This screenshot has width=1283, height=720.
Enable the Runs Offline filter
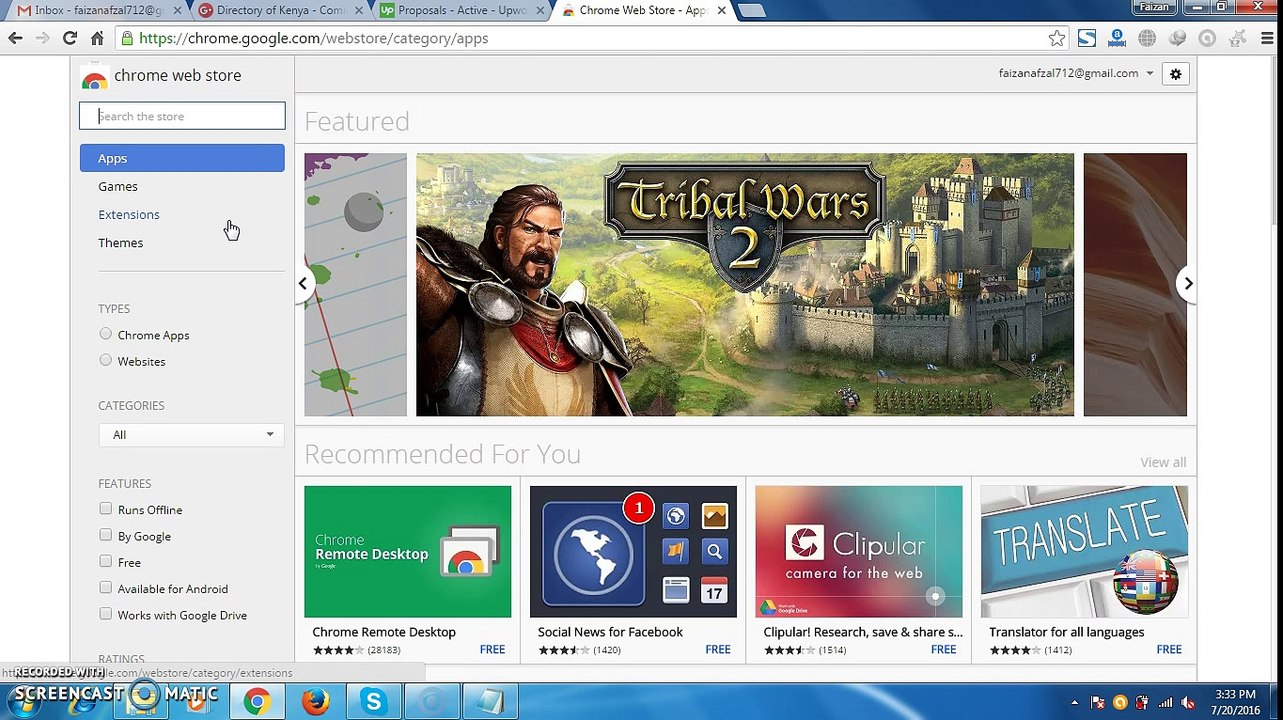[x=106, y=509]
